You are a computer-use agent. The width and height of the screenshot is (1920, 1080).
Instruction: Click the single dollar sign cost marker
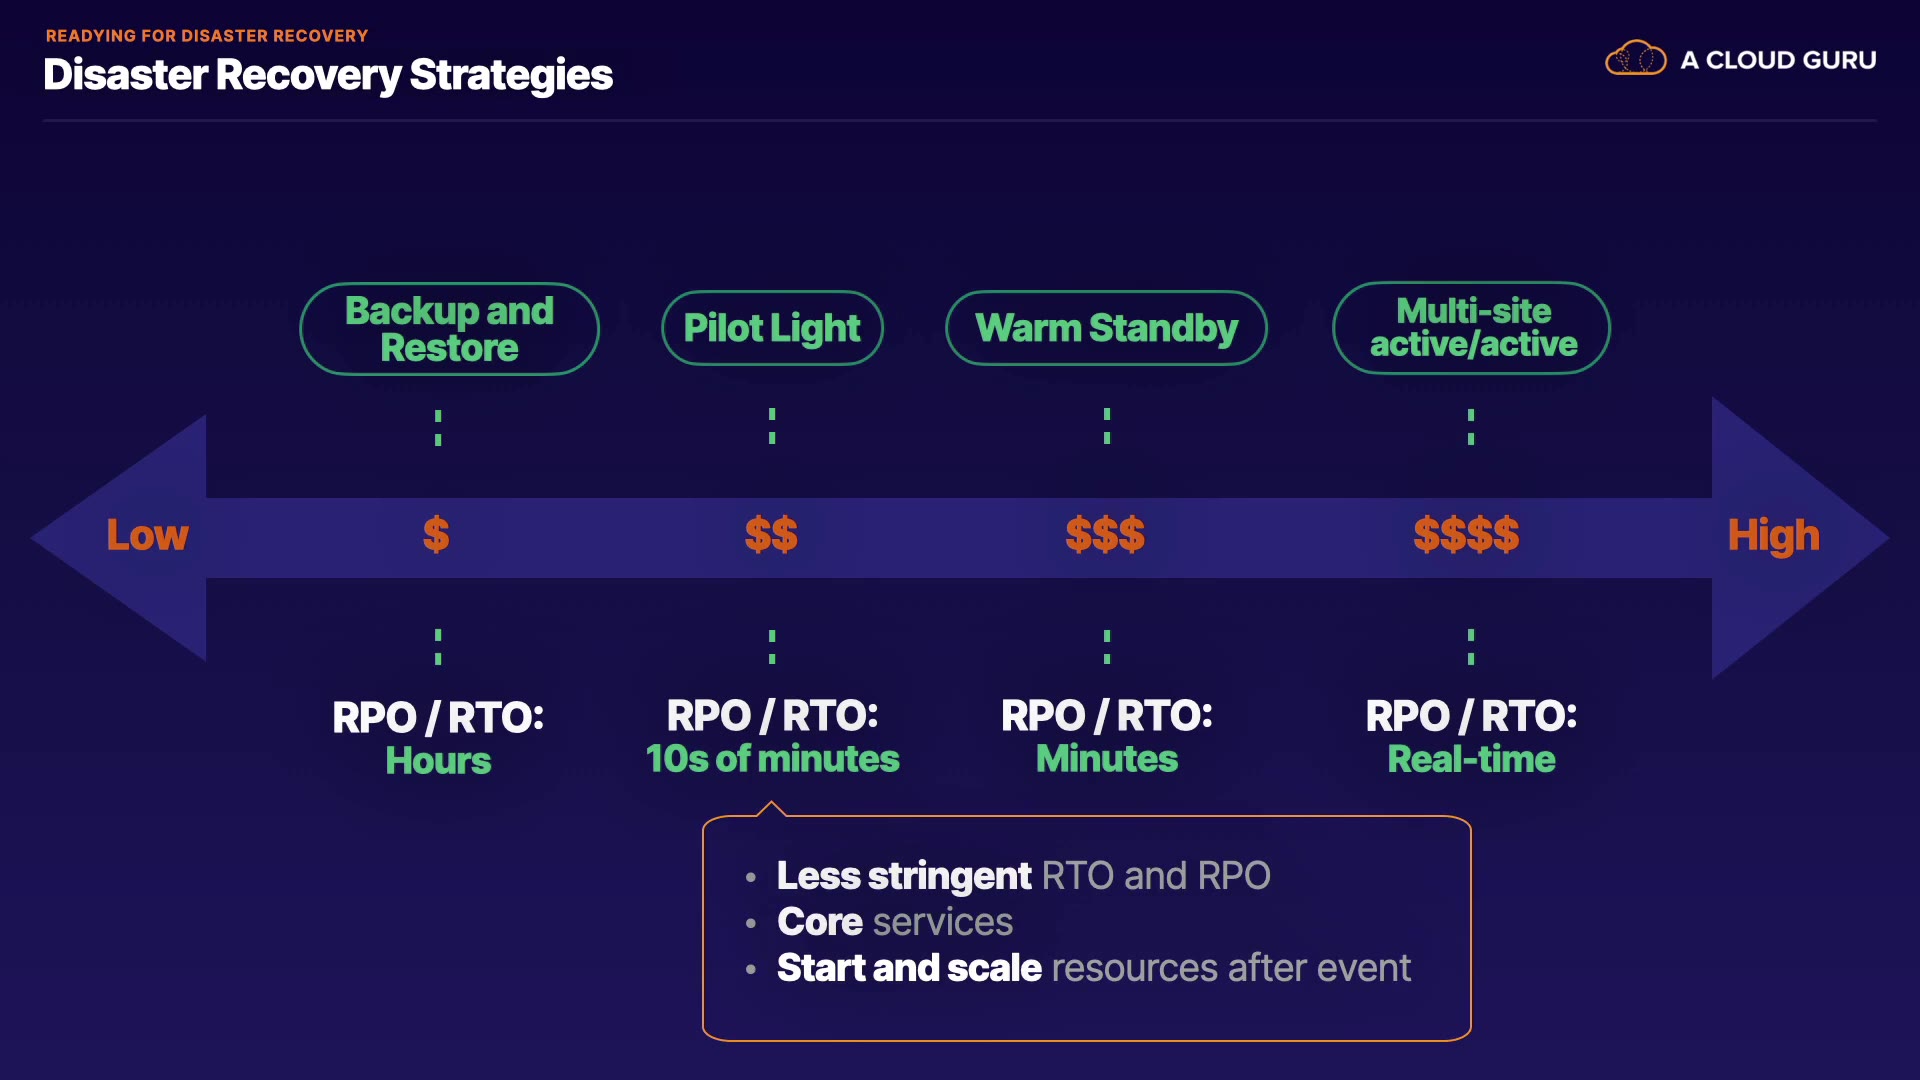point(436,535)
